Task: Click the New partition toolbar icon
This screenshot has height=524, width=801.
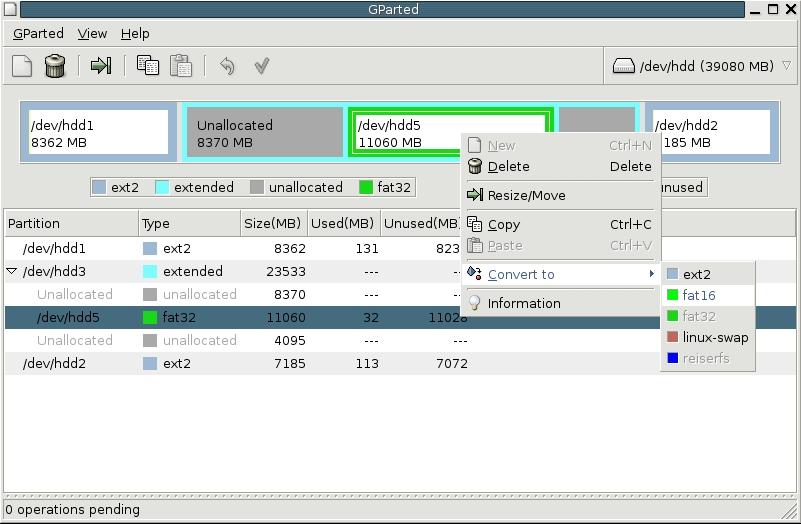Action: point(22,66)
